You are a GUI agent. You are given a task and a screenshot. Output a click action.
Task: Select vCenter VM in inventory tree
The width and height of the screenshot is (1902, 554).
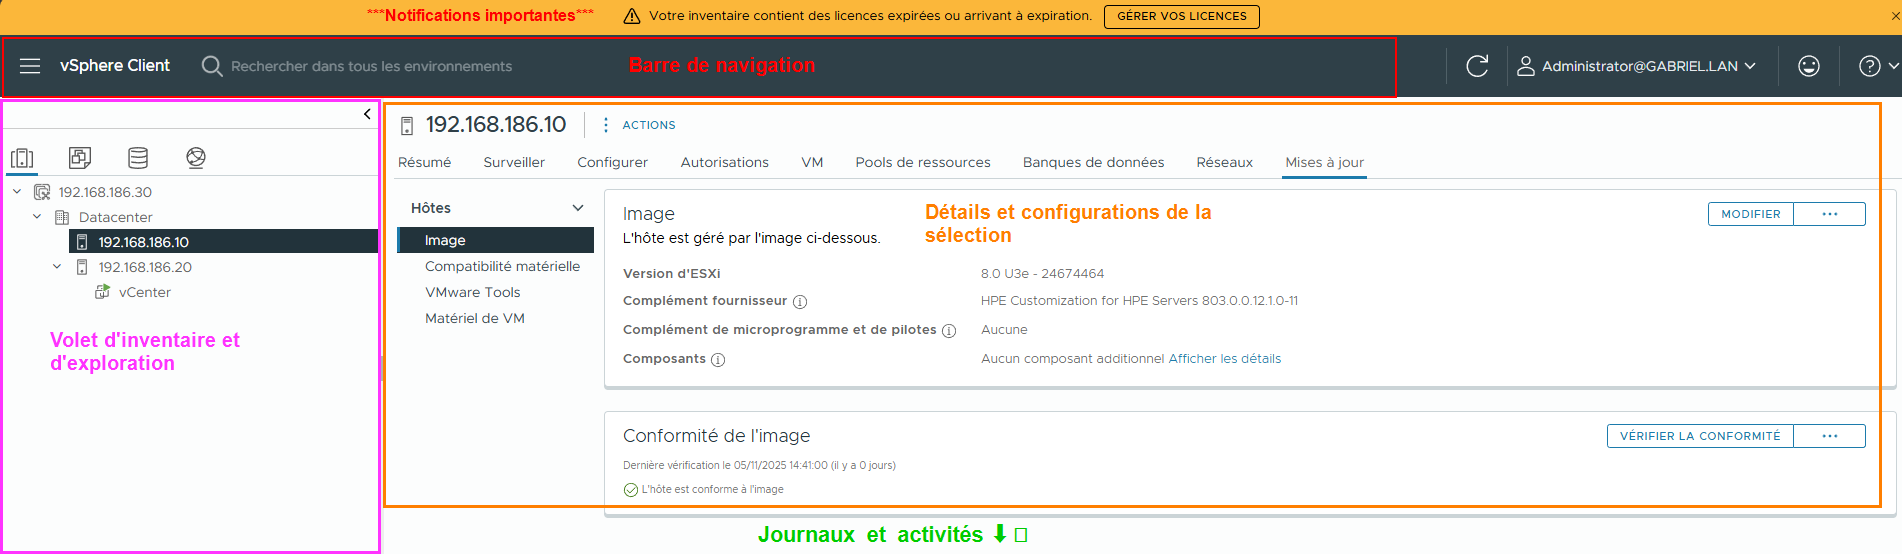[144, 292]
